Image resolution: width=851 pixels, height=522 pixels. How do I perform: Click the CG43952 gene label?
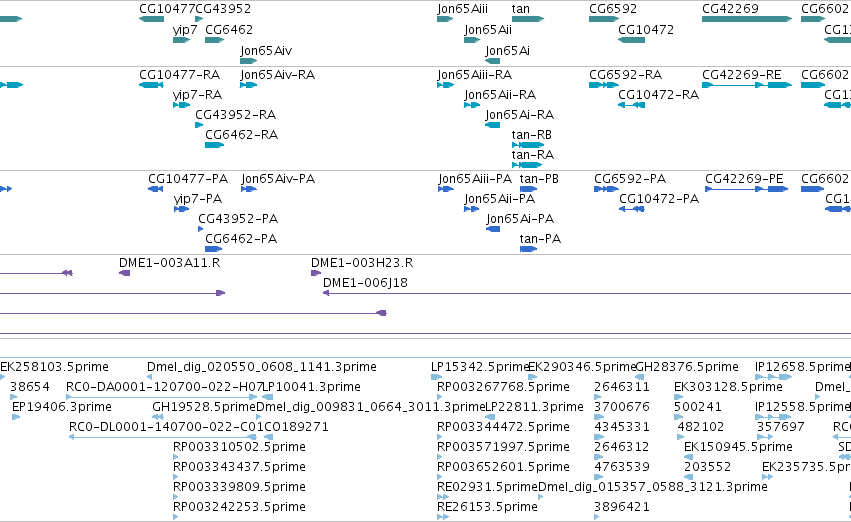pyautogui.click(x=223, y=9)
